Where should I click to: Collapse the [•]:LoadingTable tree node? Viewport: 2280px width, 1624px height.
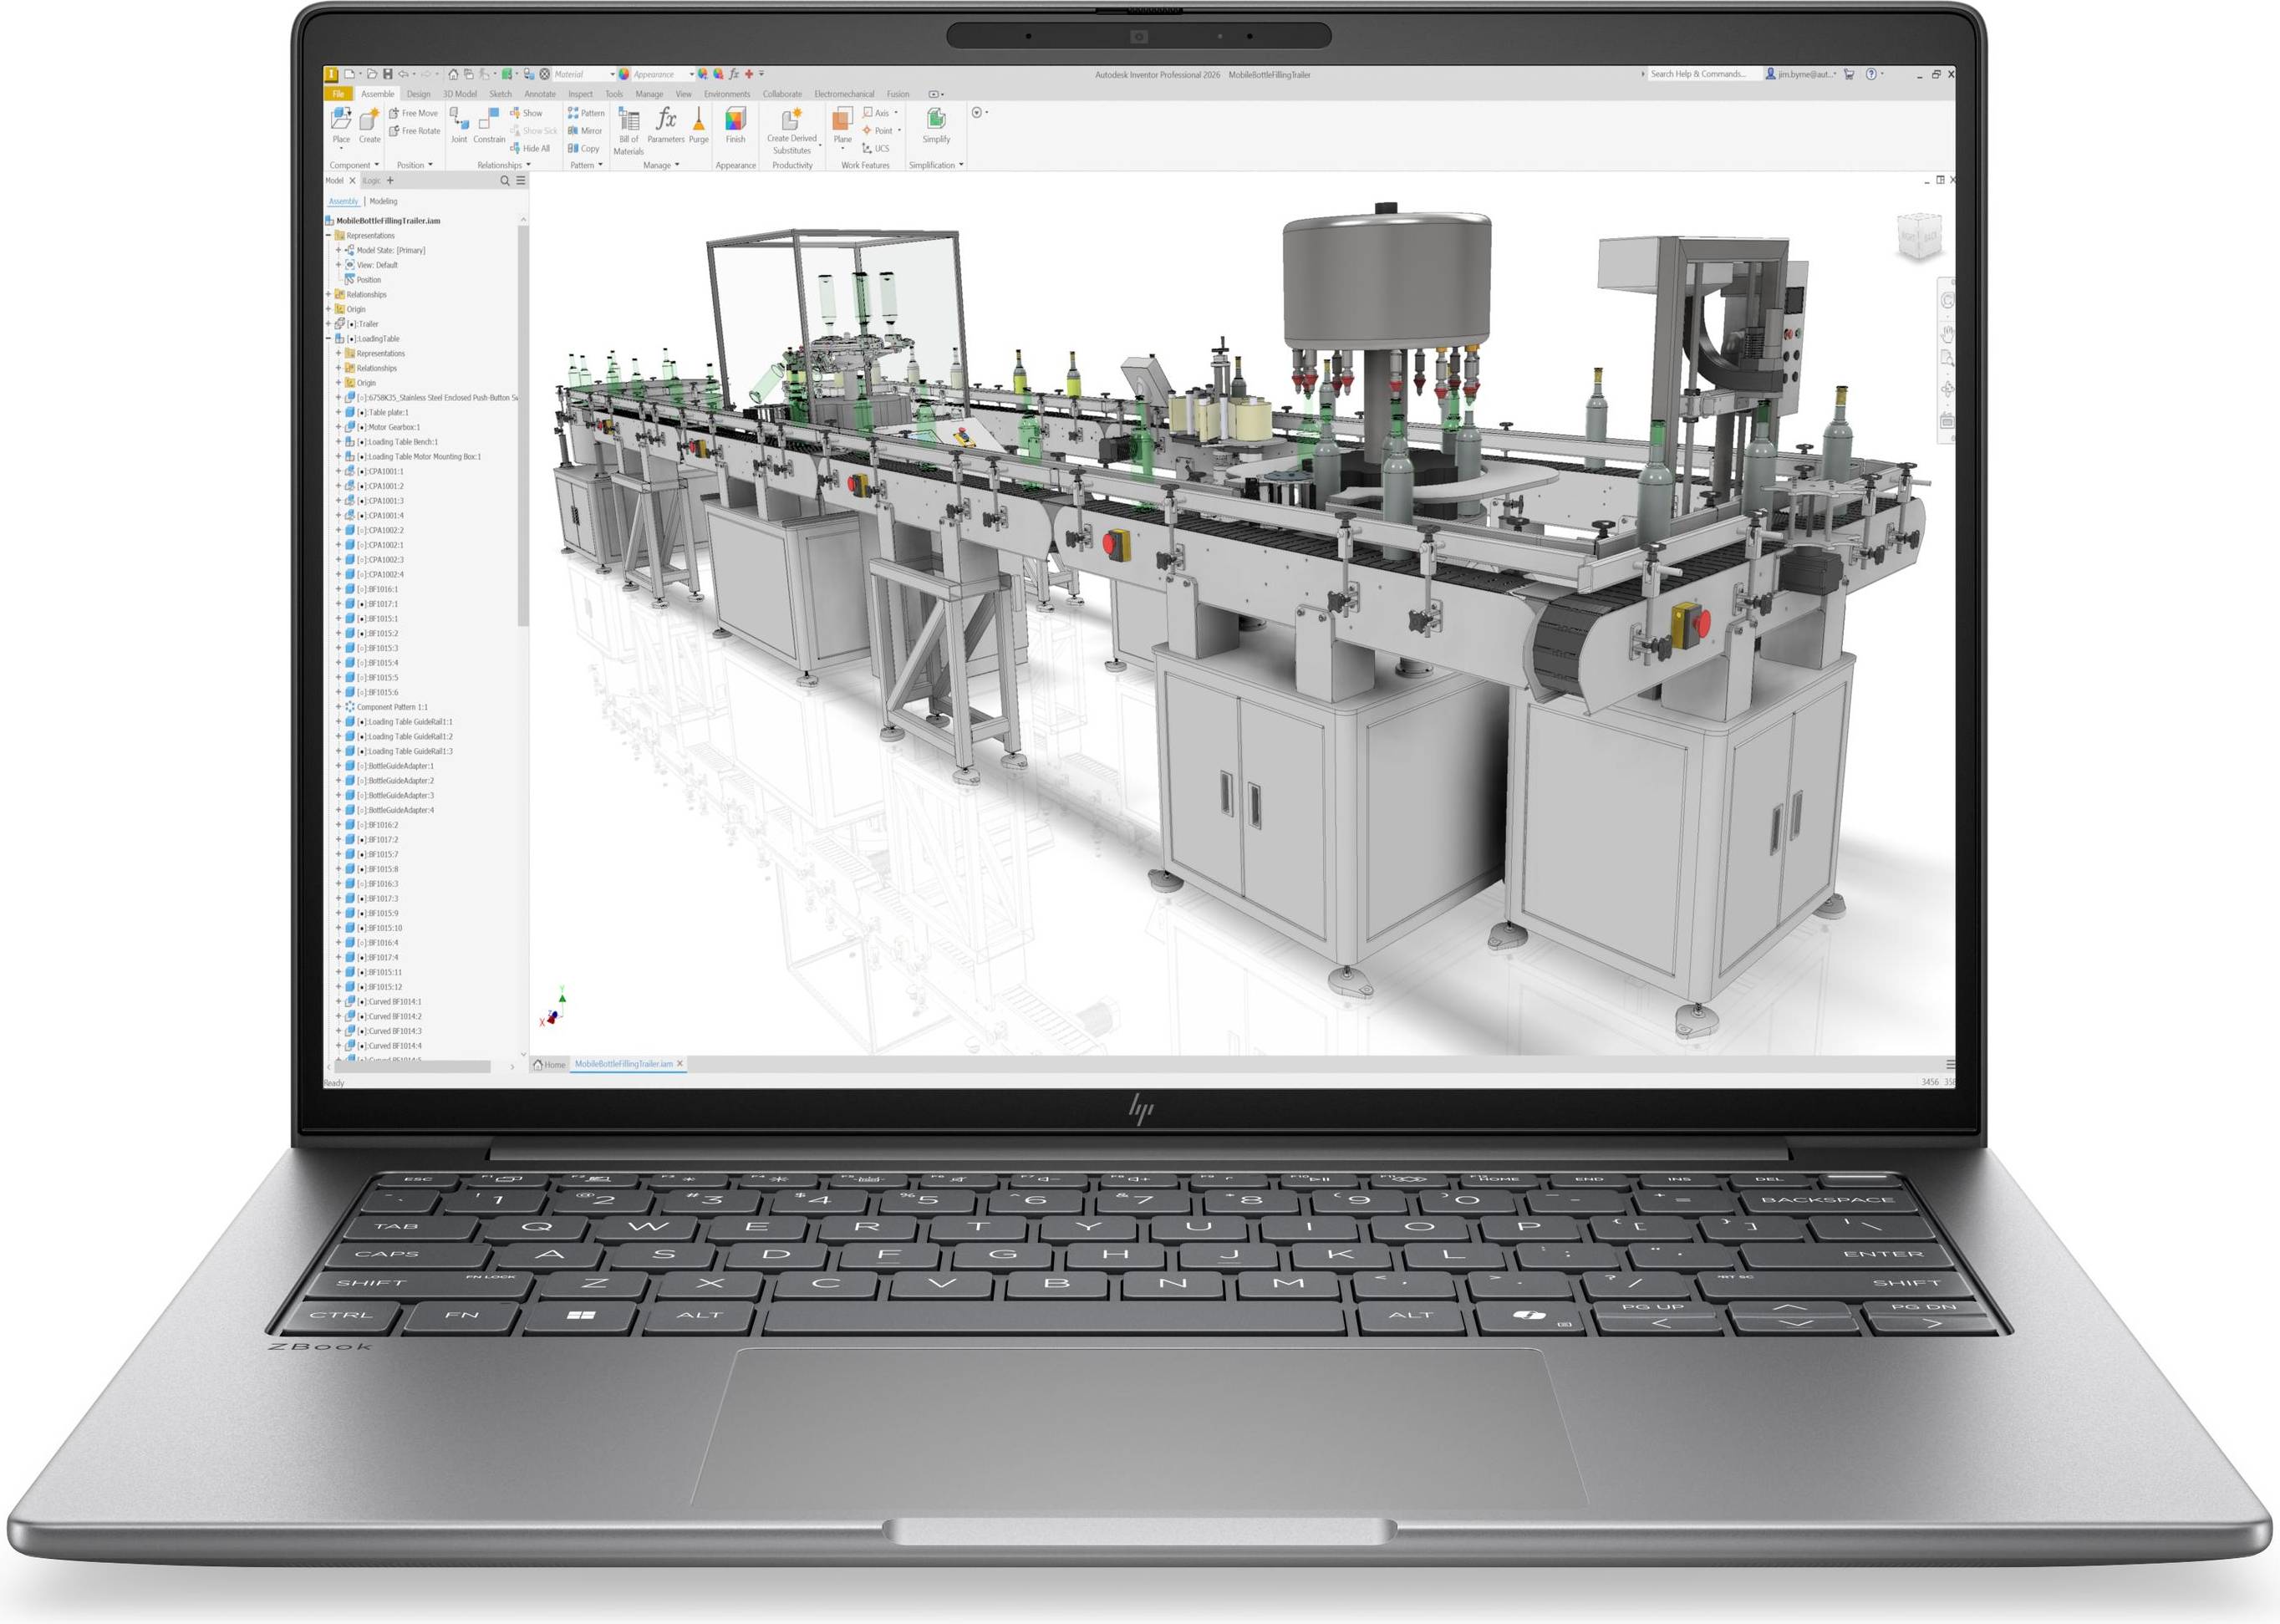click(328, 339)
